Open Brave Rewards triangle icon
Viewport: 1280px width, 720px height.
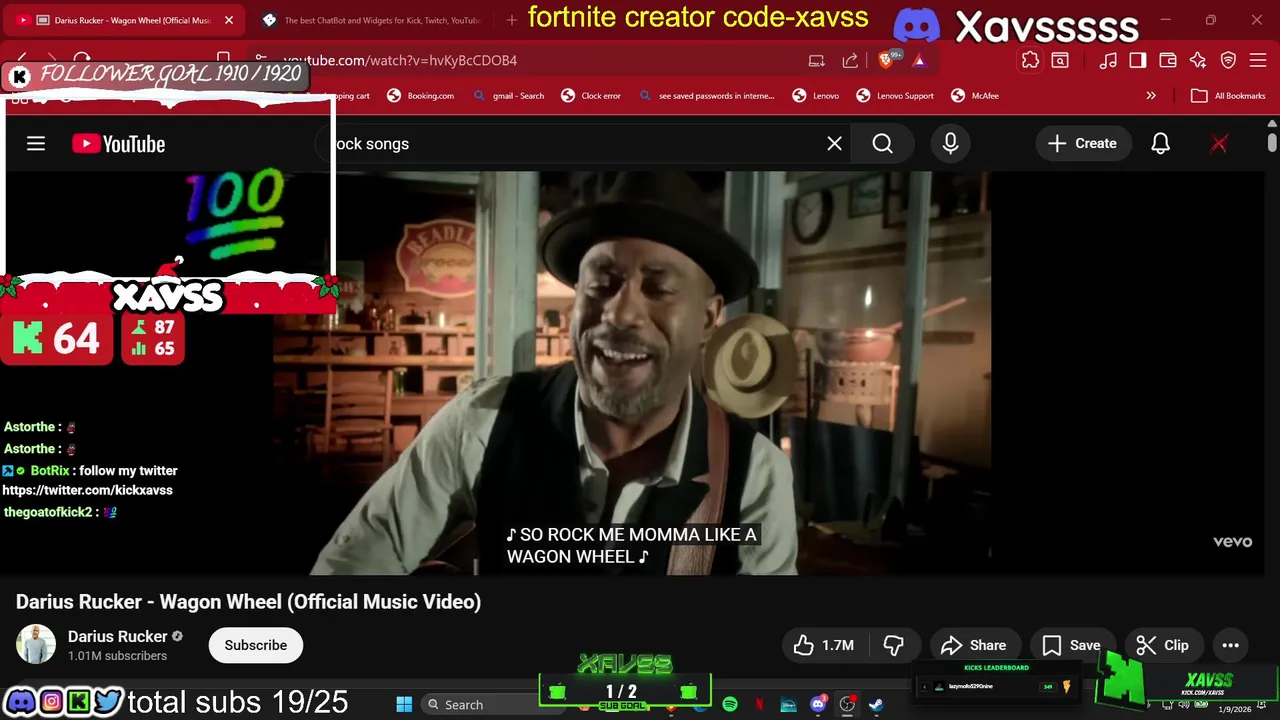coord(919,61)
